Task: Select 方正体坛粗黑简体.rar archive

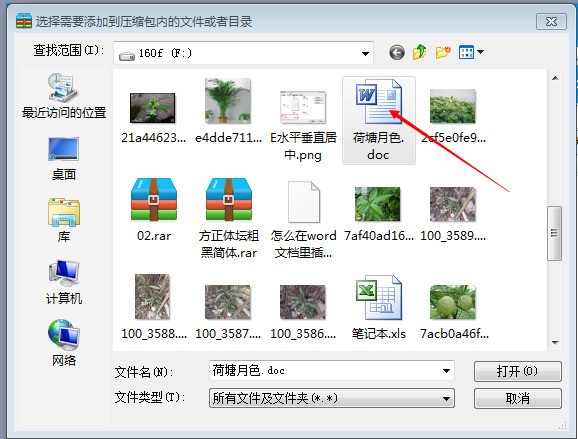Action: click(x=229, y=218)
